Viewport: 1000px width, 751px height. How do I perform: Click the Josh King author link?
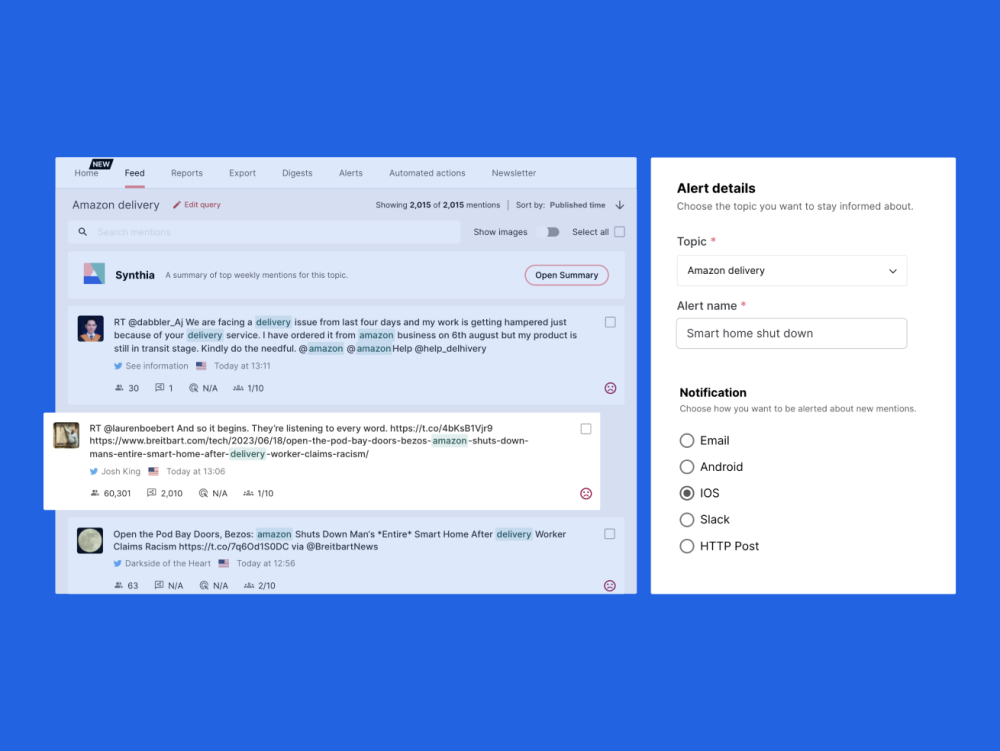(x=121, y=471)
